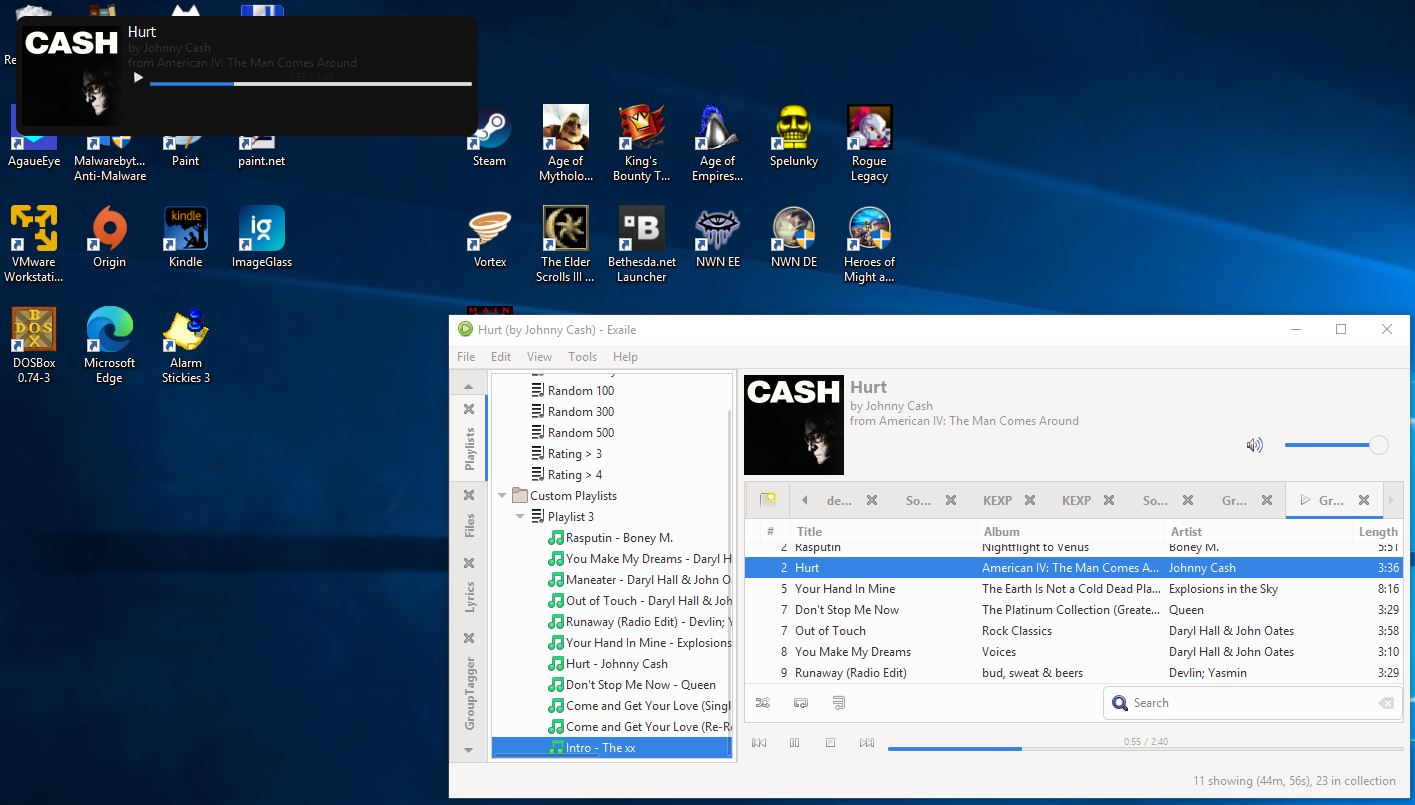Collapse the Custom Playlists folder
Screen dimensions: 1415x805
[x=503, y=496]
